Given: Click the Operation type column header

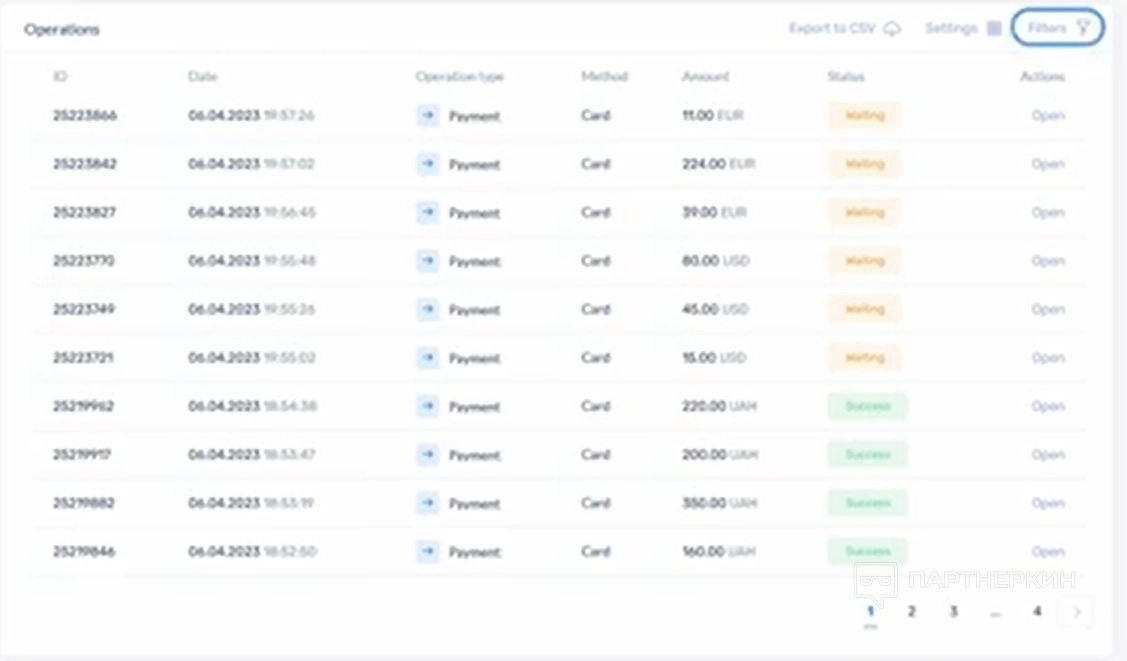Looking at the screenshot, I should pos(459,76).
